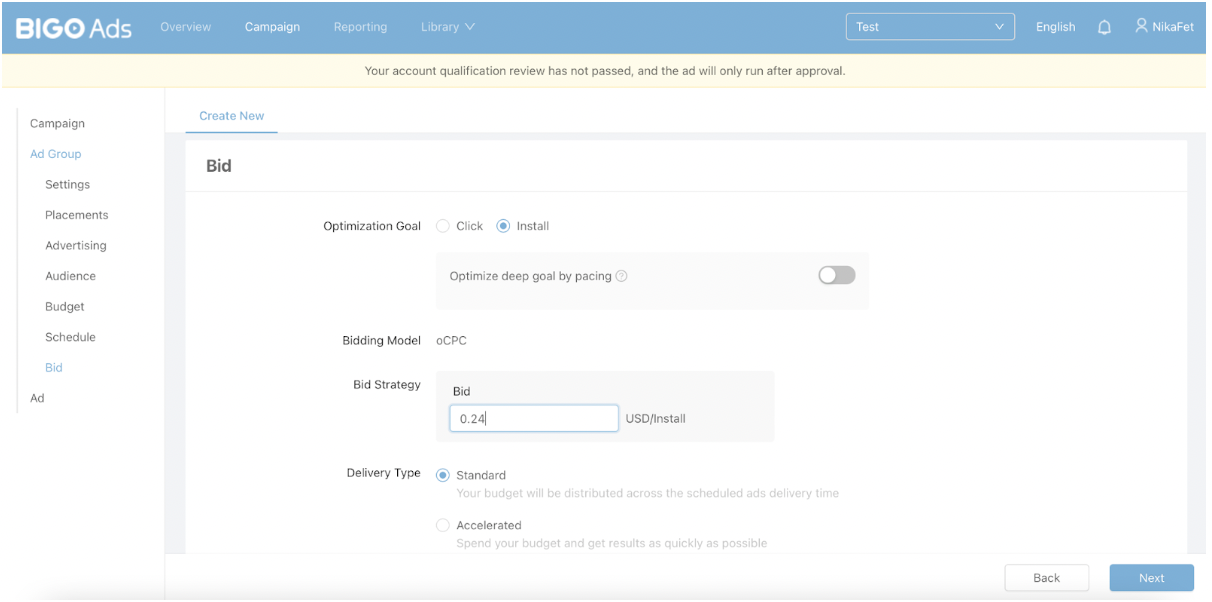
Task: Select the Install optimization goal
Action: click(503, 226)
